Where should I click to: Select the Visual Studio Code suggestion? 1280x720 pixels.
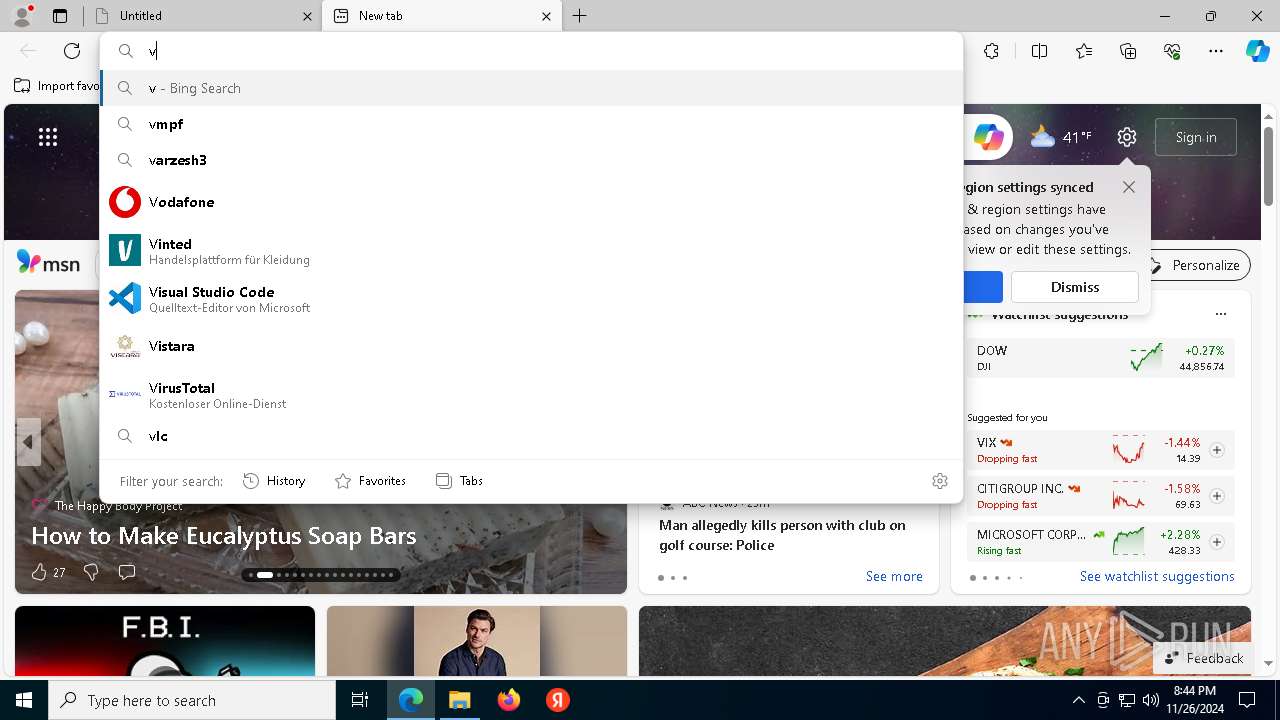[531, 299]
